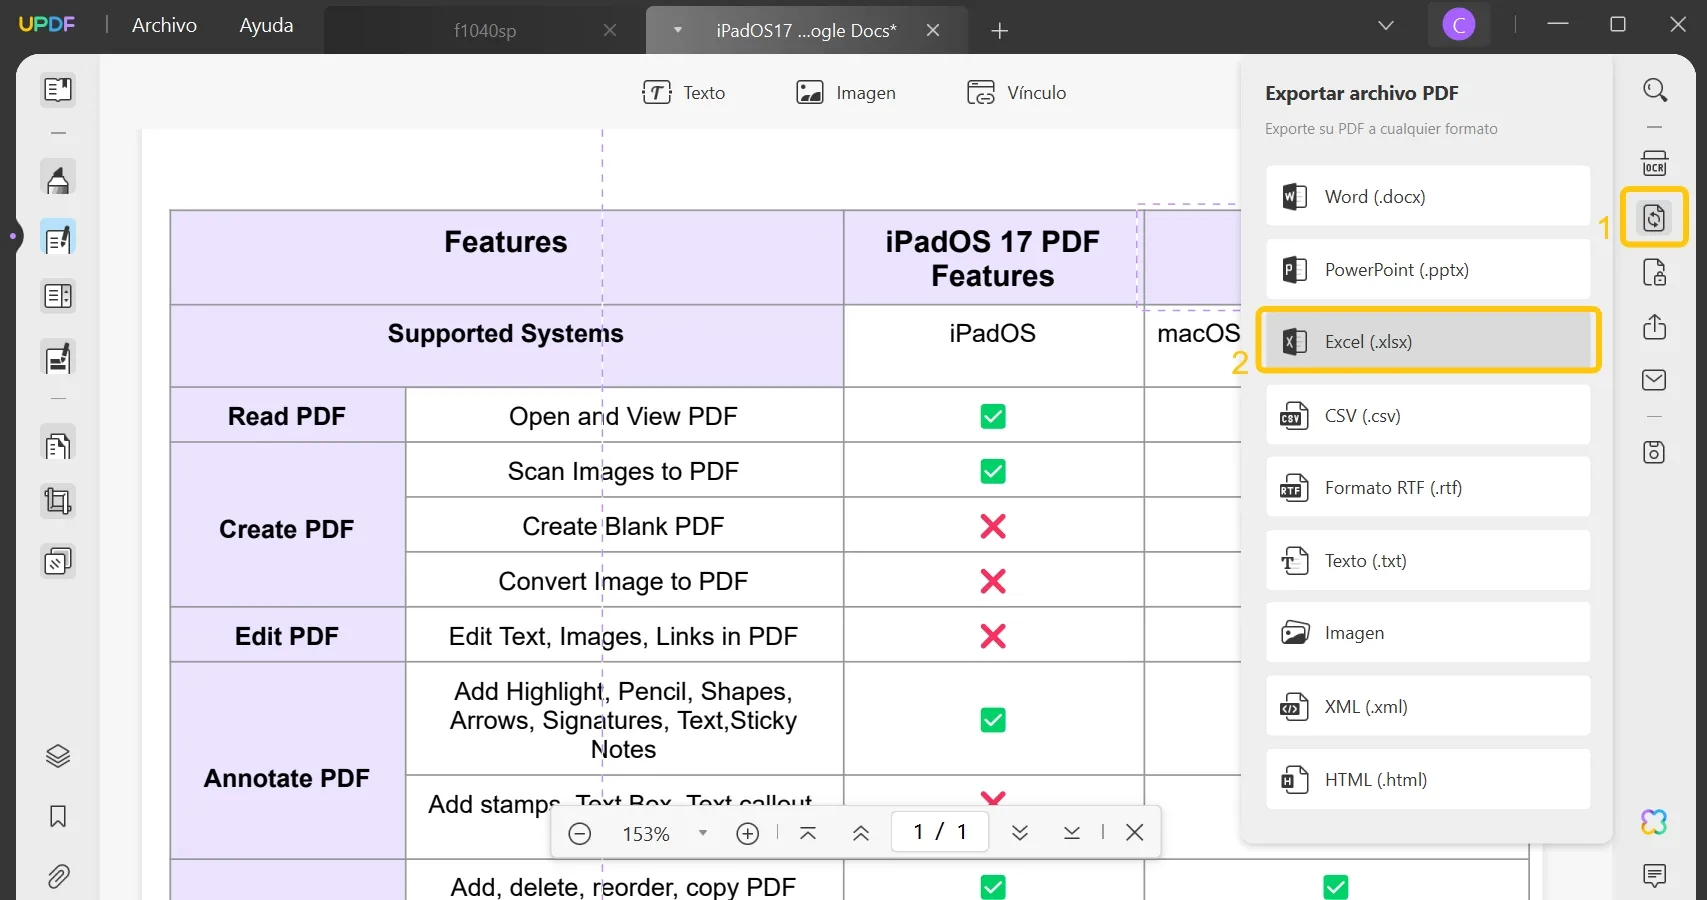Image resolution: width=1707 pixels, height=900 pixels.
Task: Export PDF to Texto (.txt)
Action: (x=1428, y=560)
